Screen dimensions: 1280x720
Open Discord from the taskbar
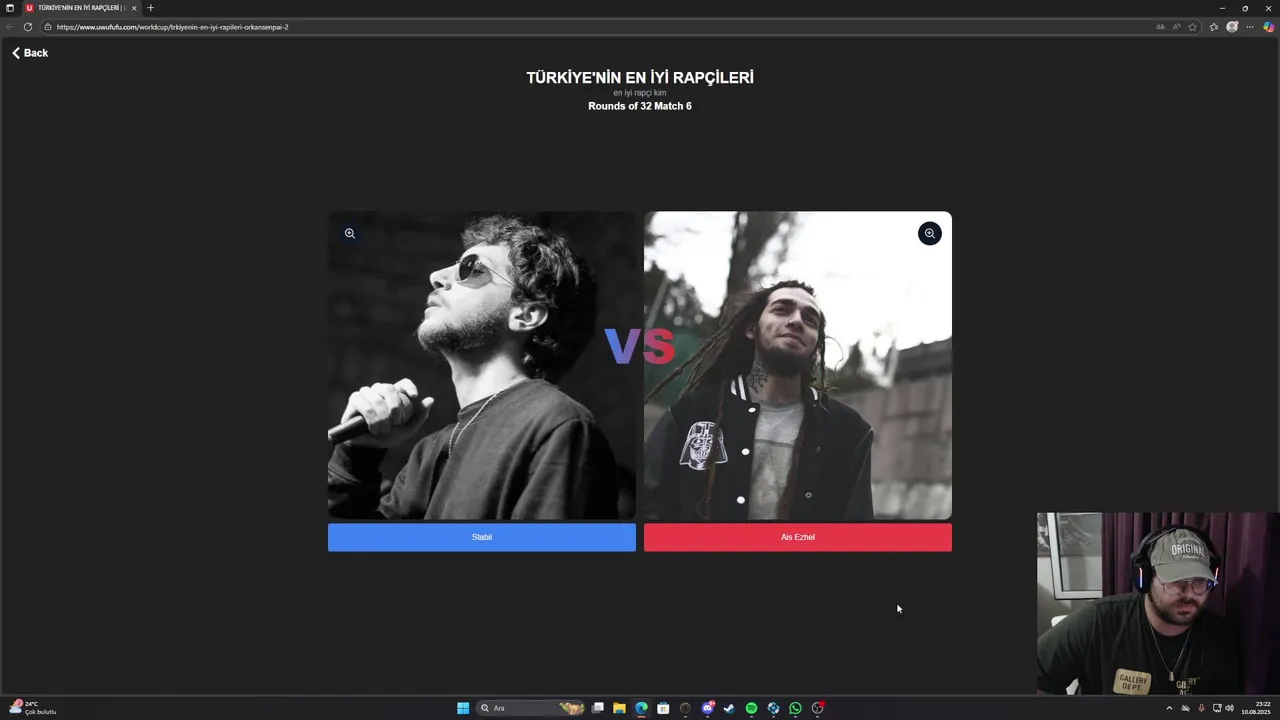708,708
